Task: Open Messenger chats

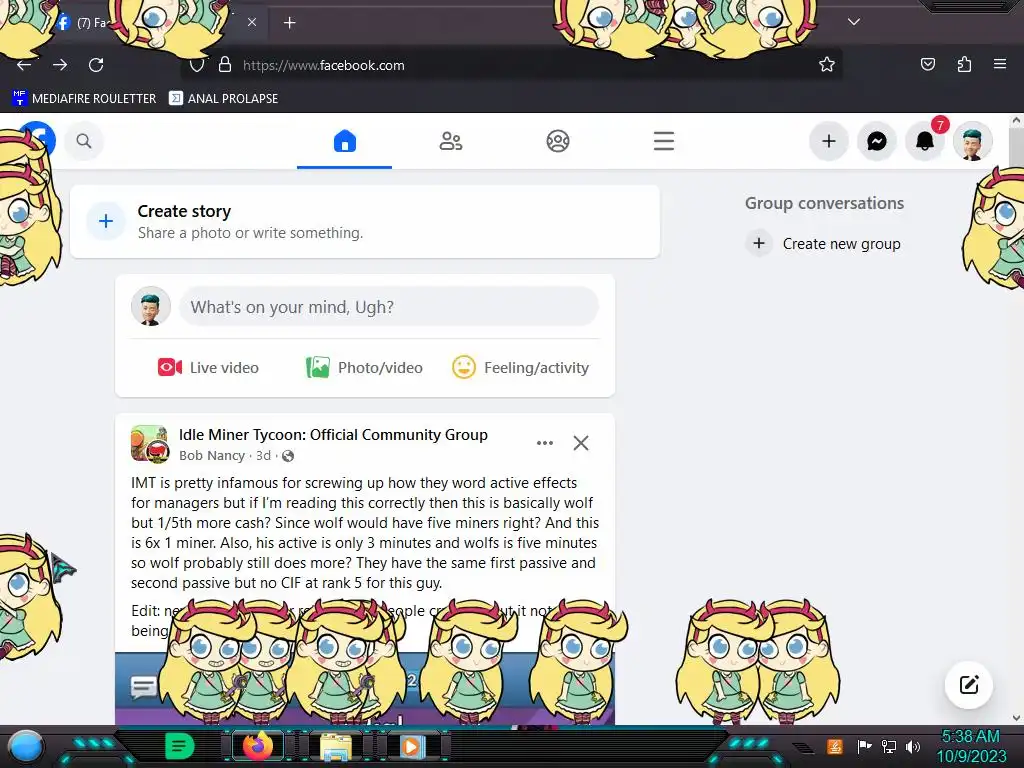Action: (x=876, y=141)
